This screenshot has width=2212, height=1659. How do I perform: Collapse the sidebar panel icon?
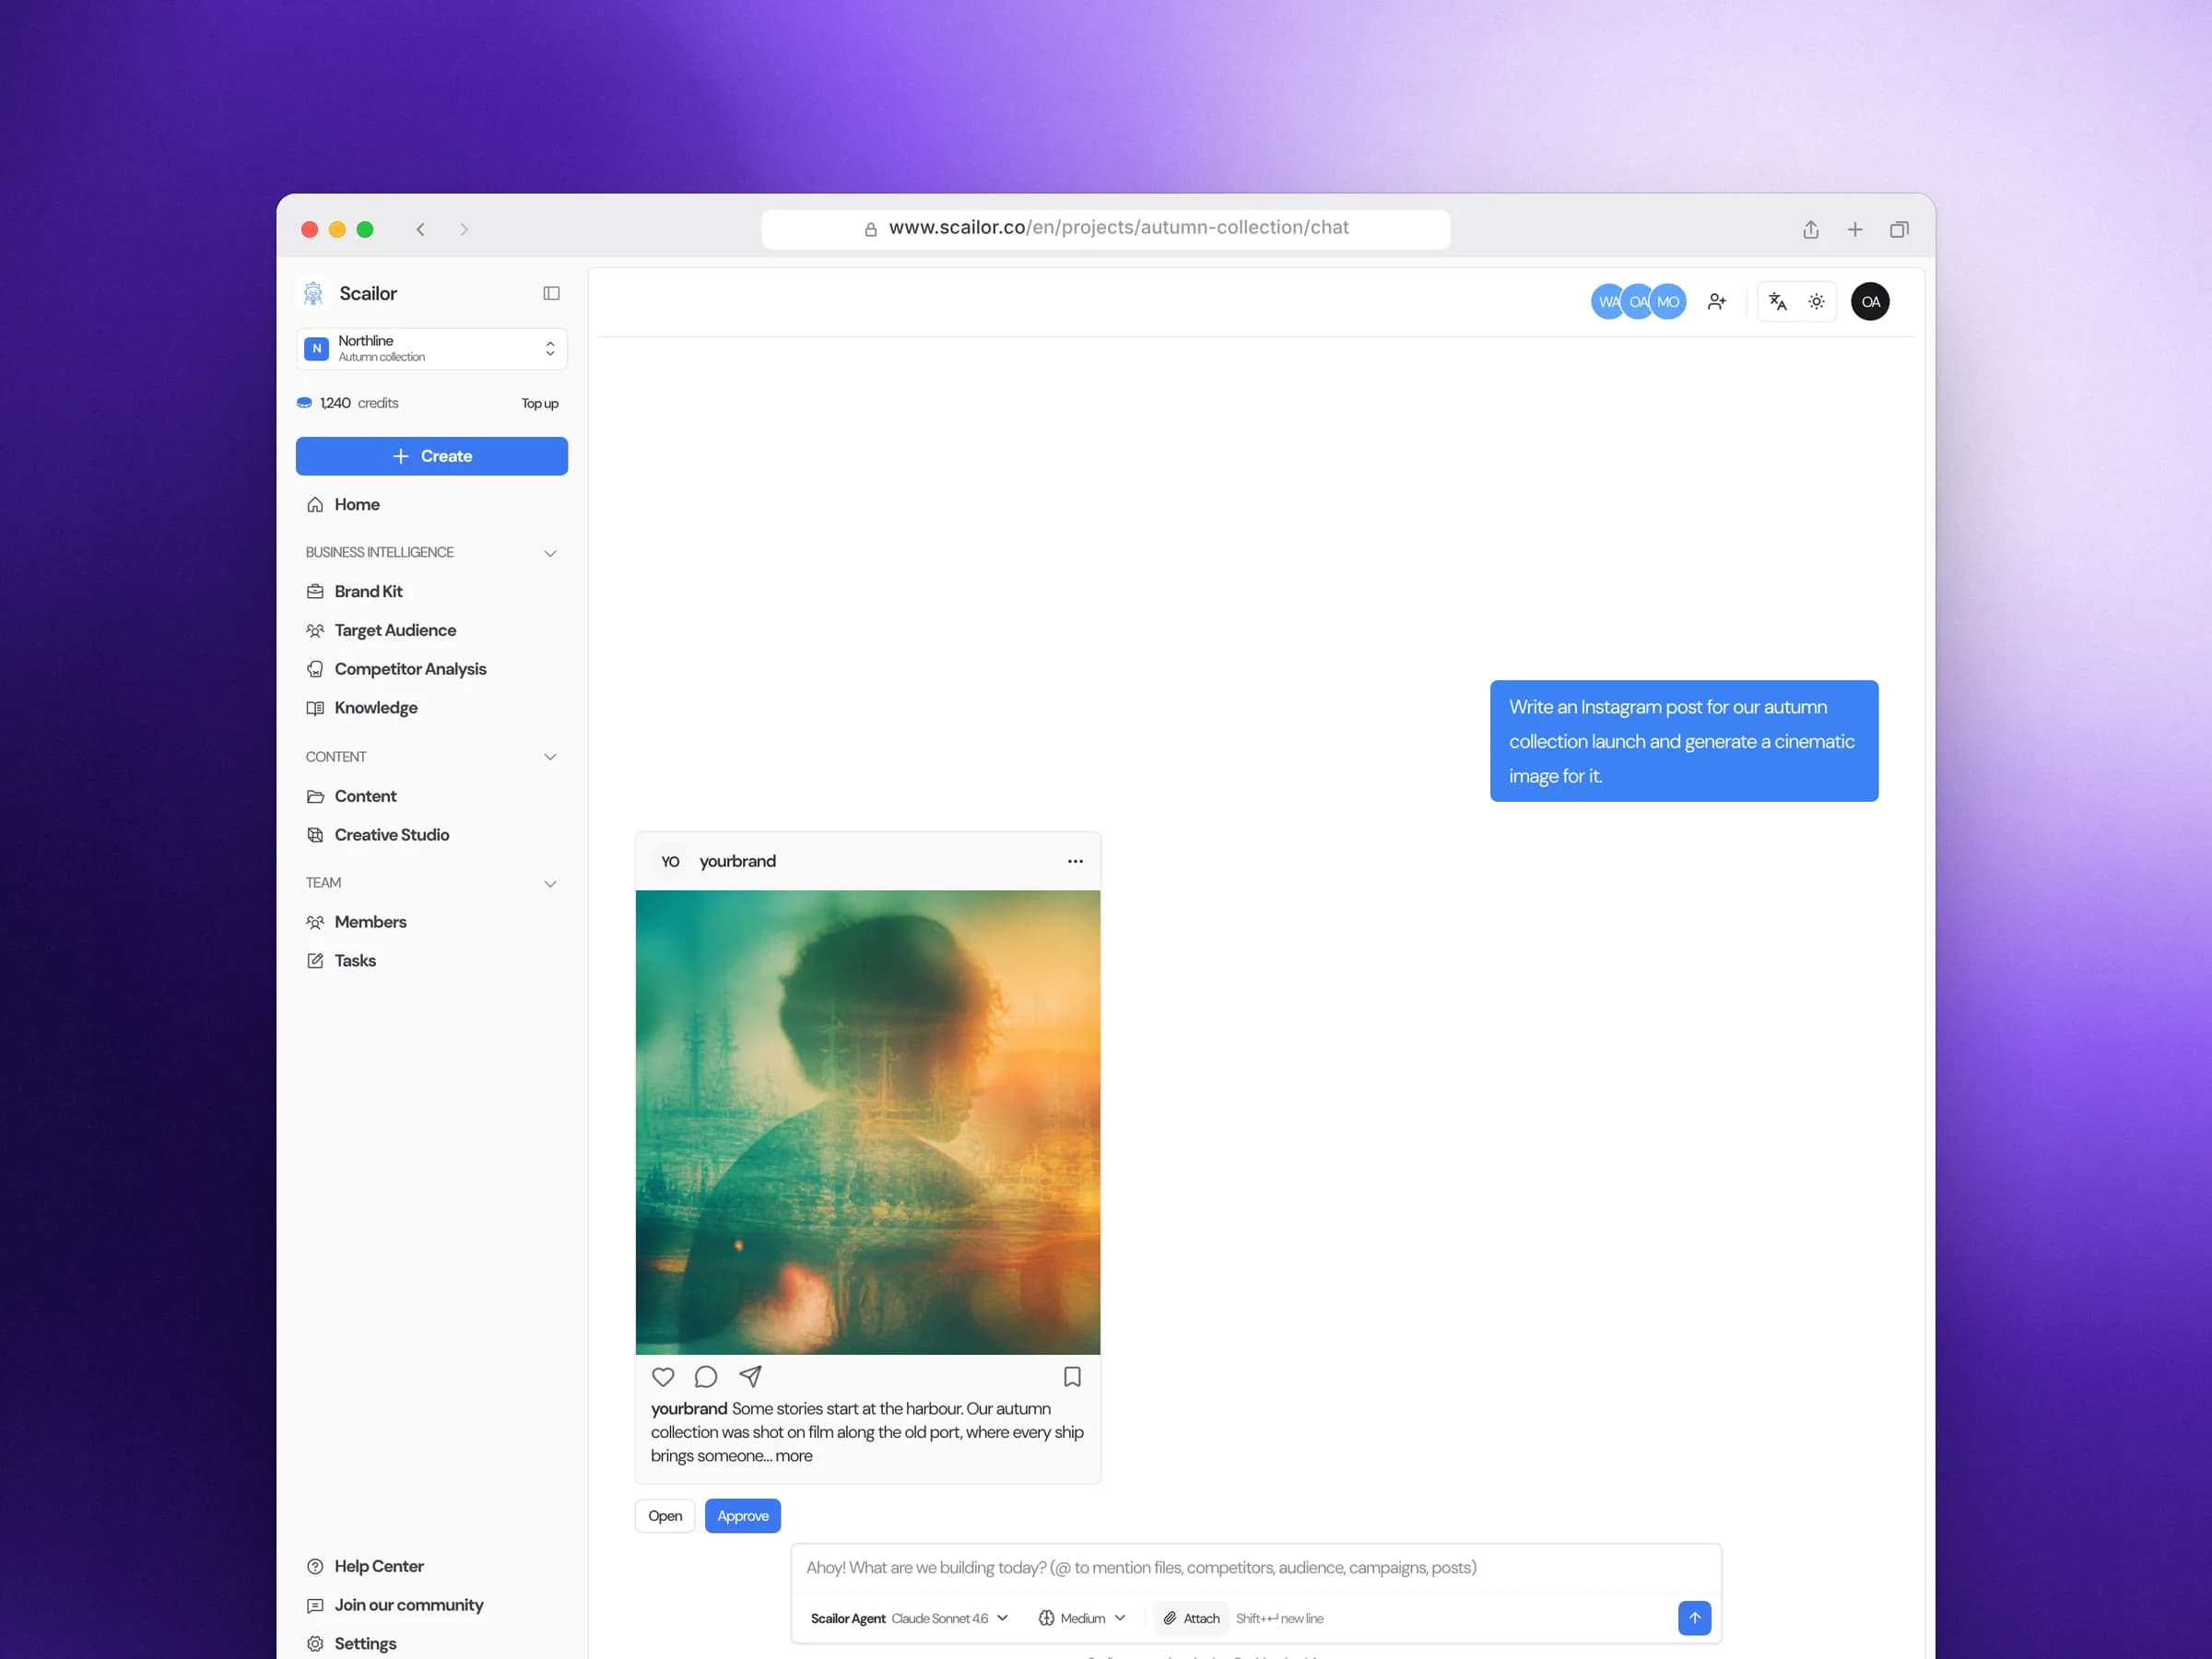click(551, 293)
